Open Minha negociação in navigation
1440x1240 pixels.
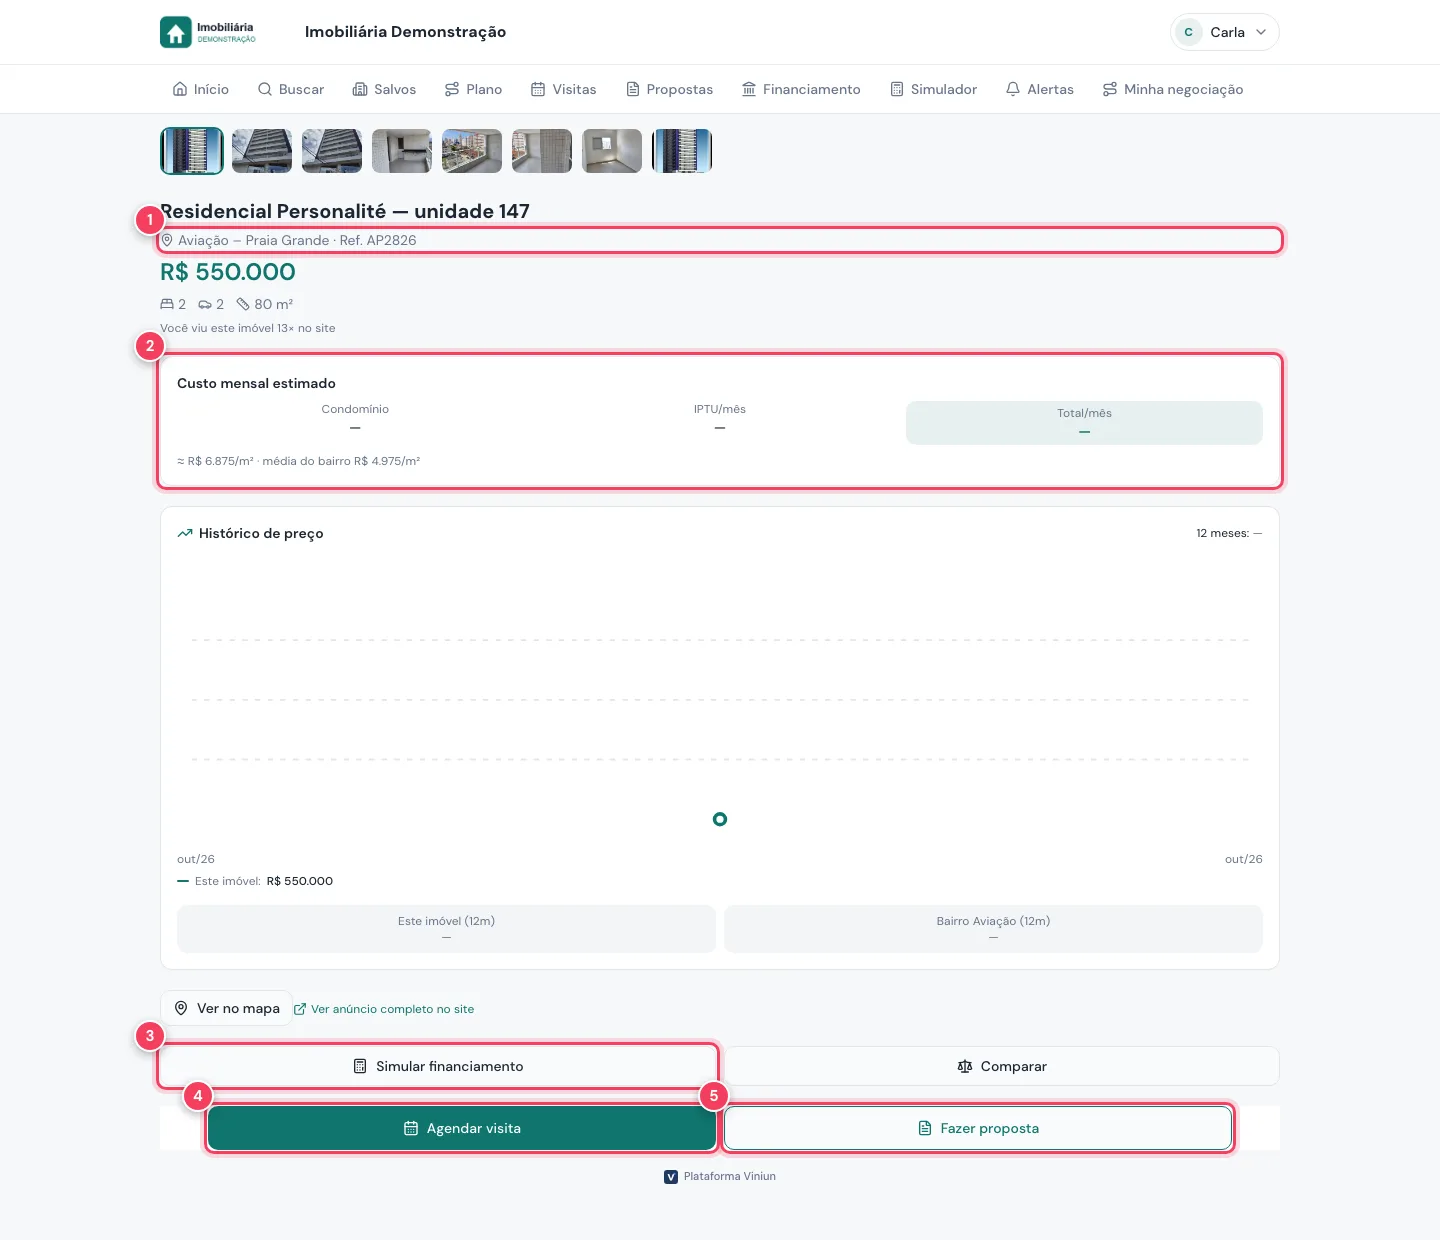click(1173, 89)
